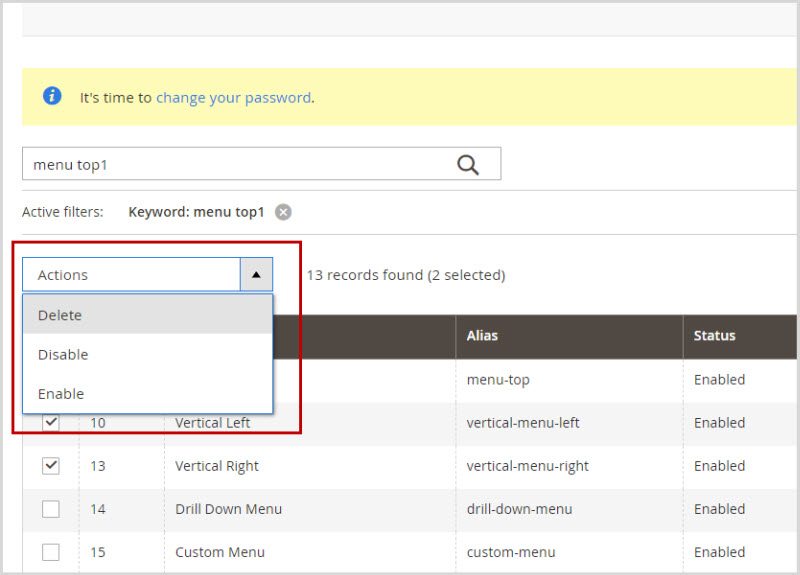Remove the 'menu top1' keyword filter
This screenshot has width=800, height=575.
[283, 212]
